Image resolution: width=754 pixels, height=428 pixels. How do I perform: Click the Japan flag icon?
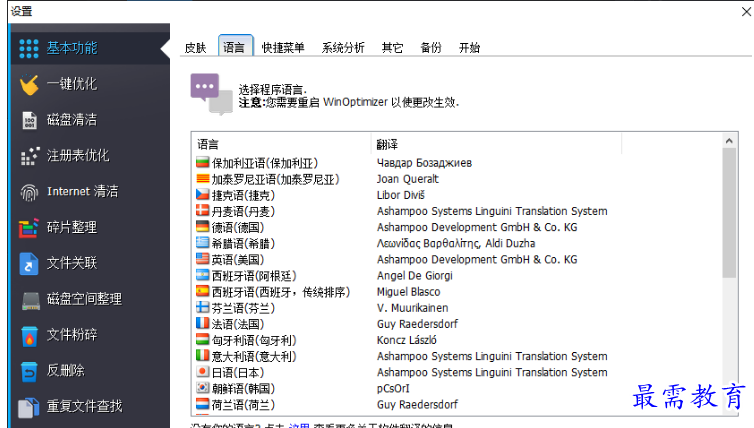pos(202,372)
